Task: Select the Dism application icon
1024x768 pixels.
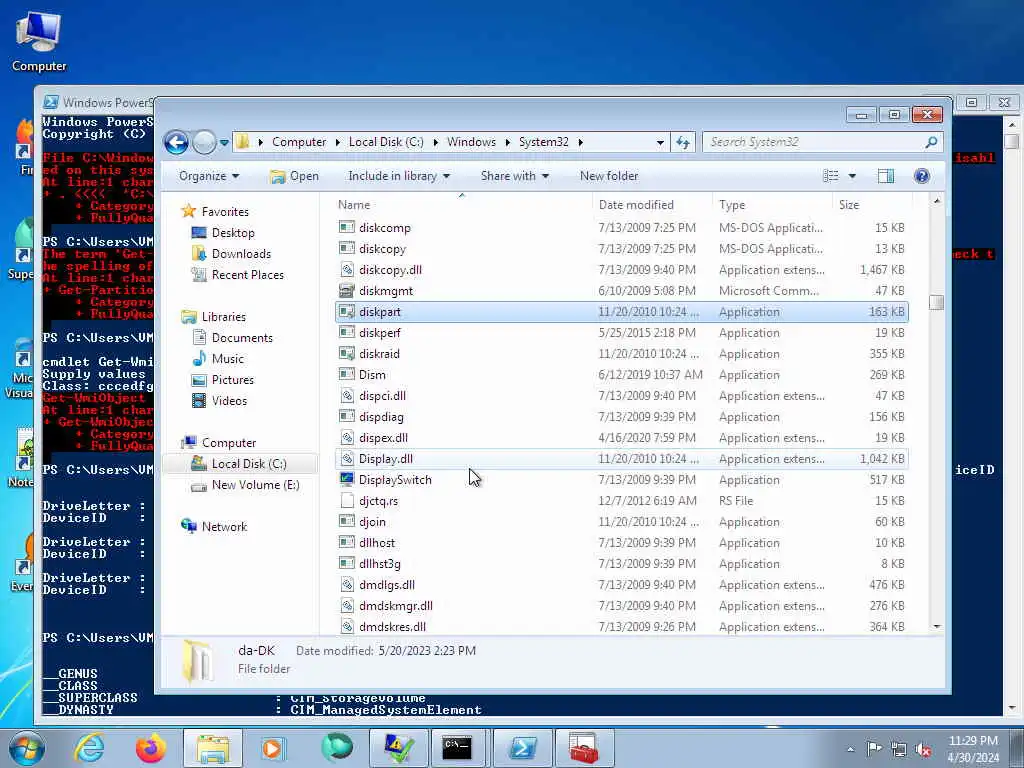Action: point(347,374)
